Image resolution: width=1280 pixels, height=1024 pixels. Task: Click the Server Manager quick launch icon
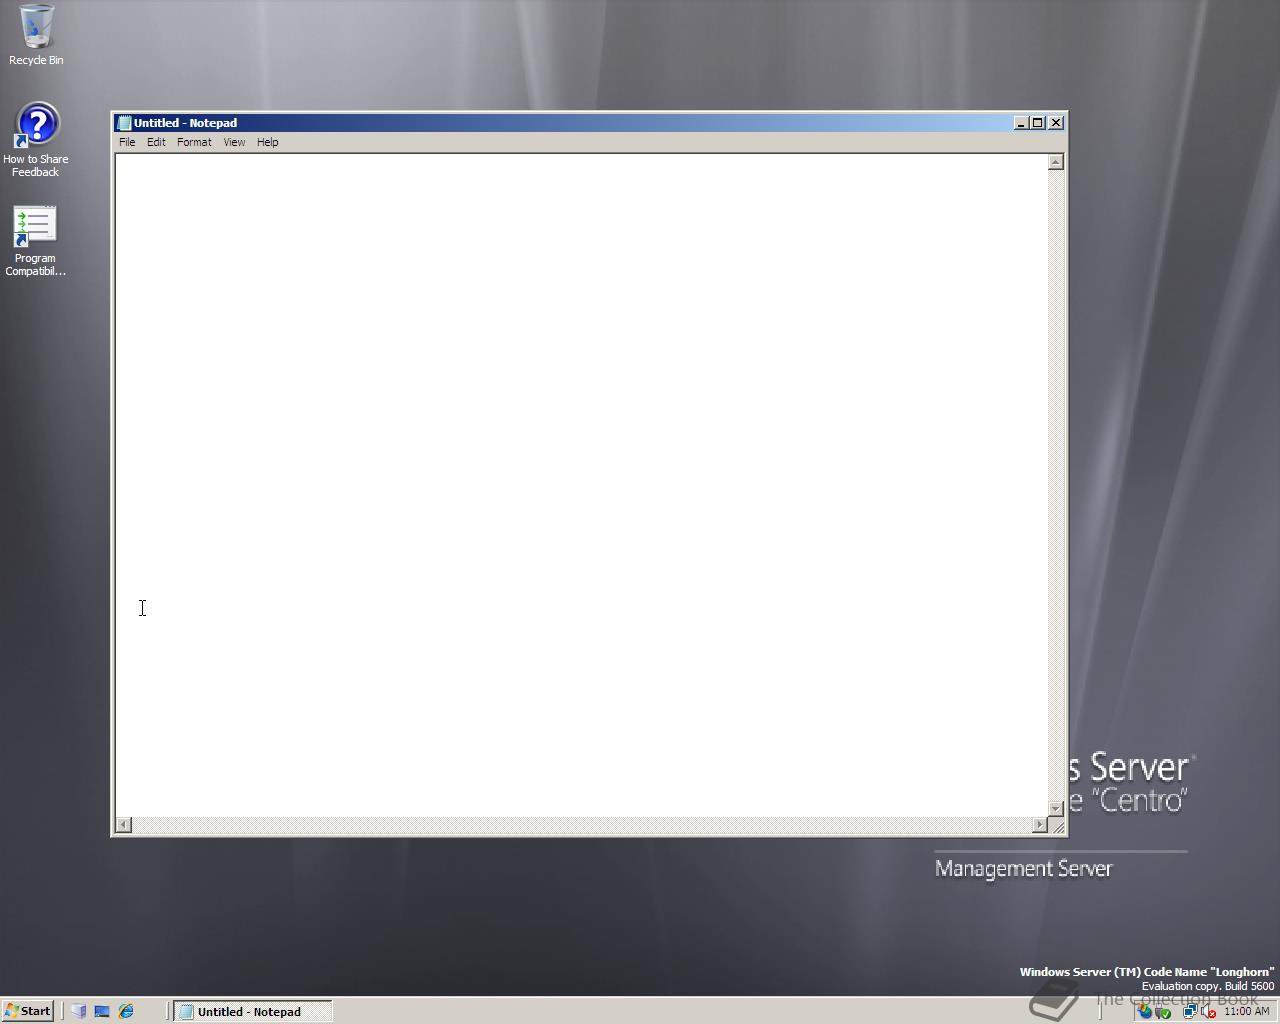click(79, 1011)
